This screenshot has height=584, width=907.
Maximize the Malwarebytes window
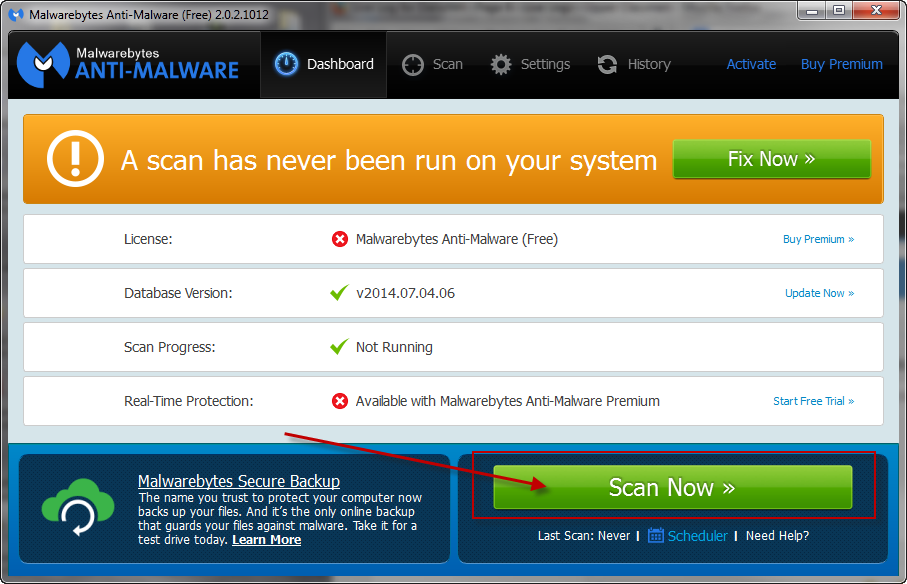coord(839,10)
